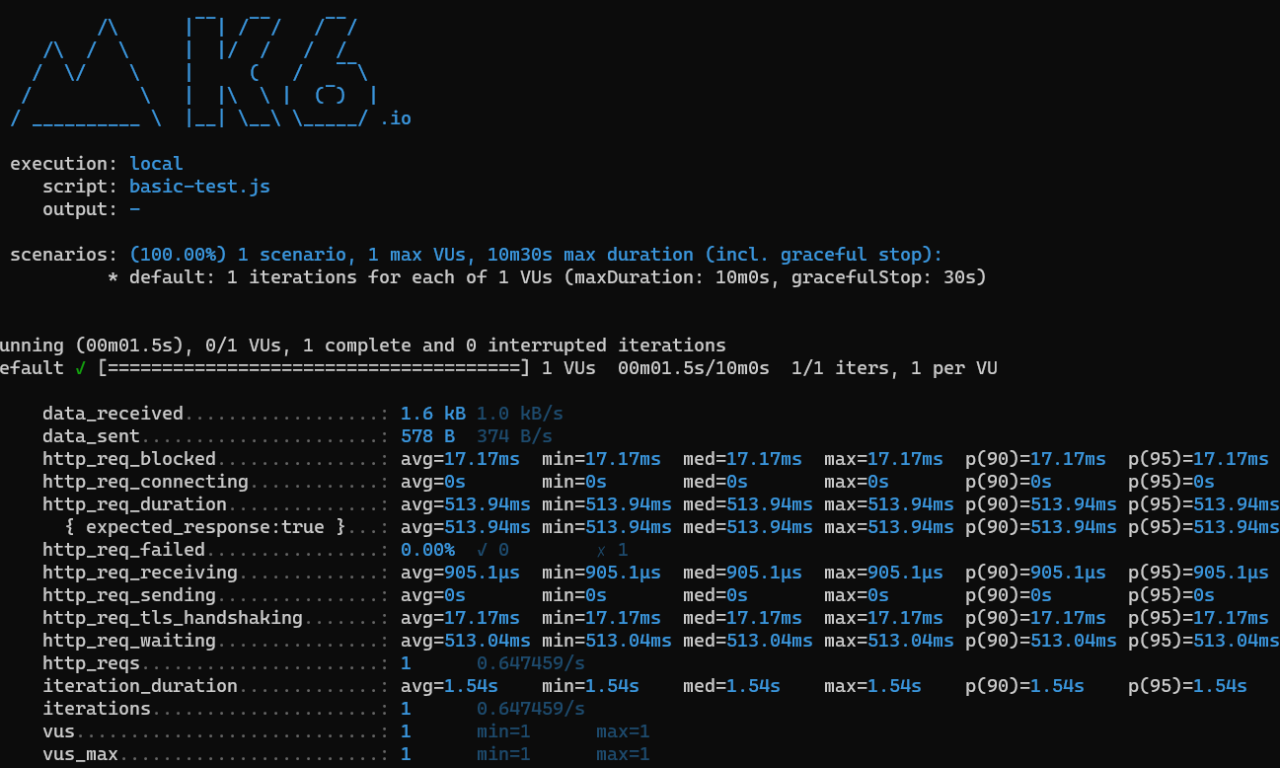
Task: Click the green checkmark beside default
Action: pos(81,369)
